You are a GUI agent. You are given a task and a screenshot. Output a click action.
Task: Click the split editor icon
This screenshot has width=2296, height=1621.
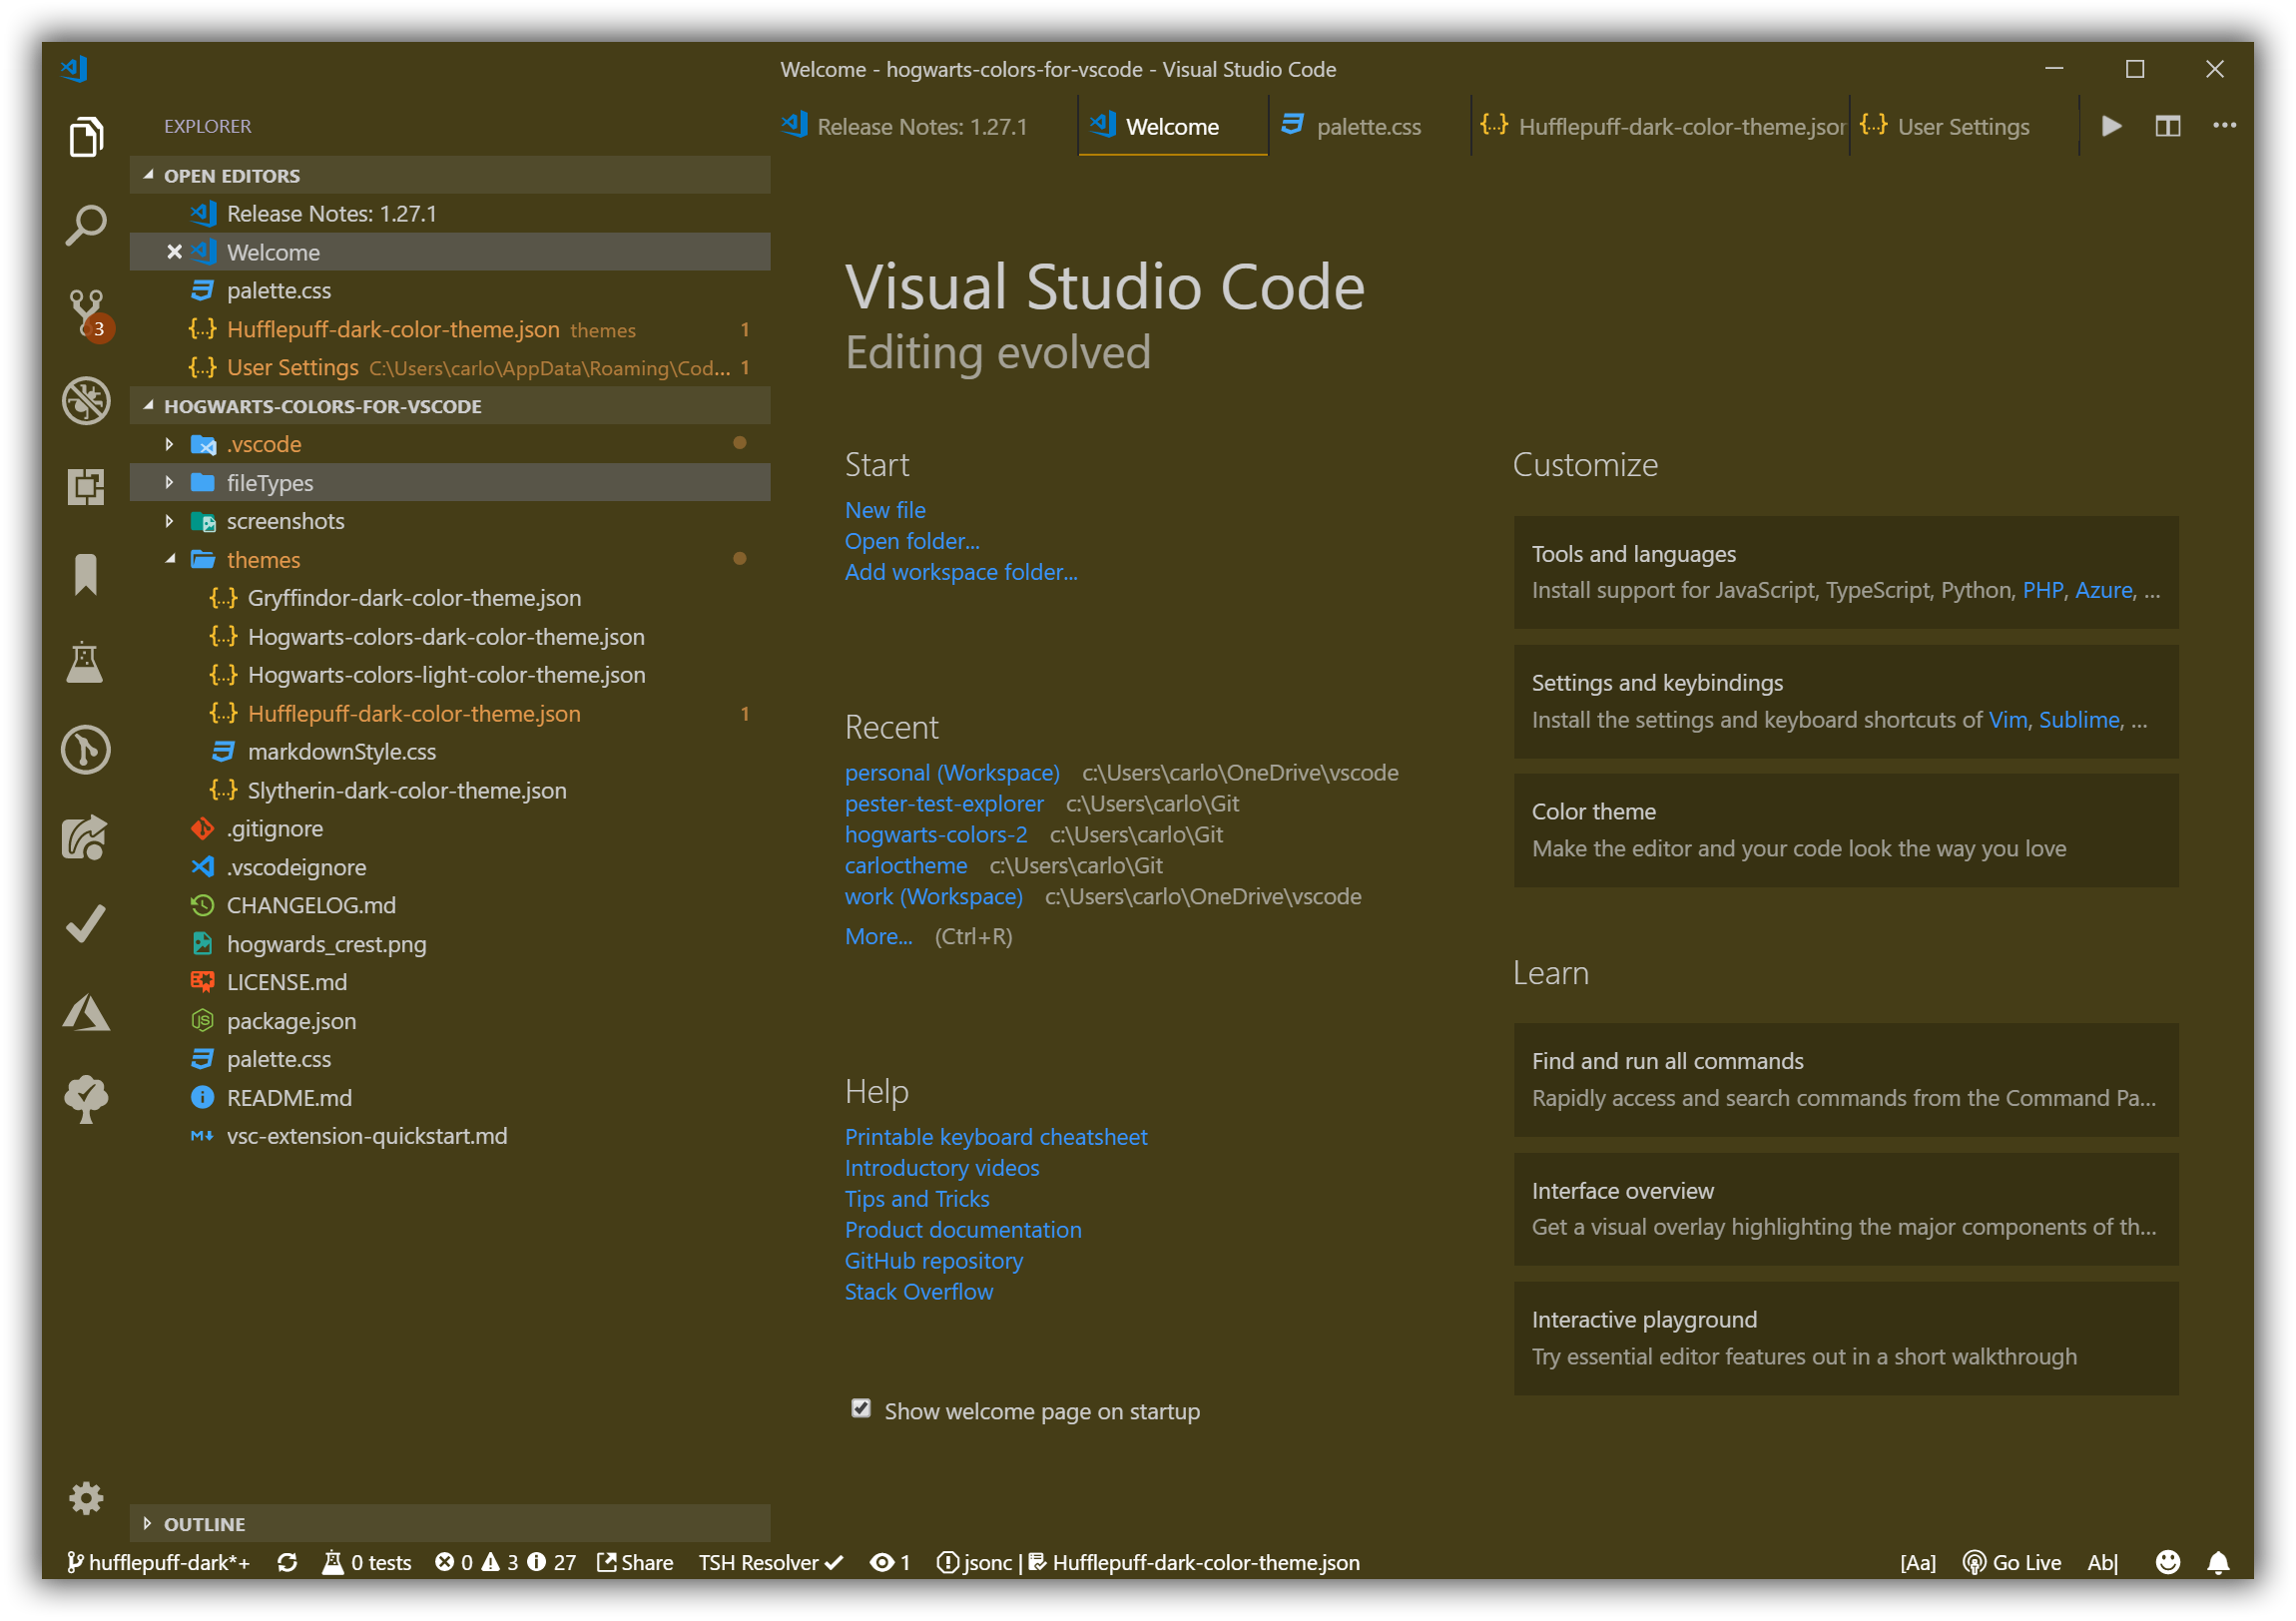tap(2167, 126)
